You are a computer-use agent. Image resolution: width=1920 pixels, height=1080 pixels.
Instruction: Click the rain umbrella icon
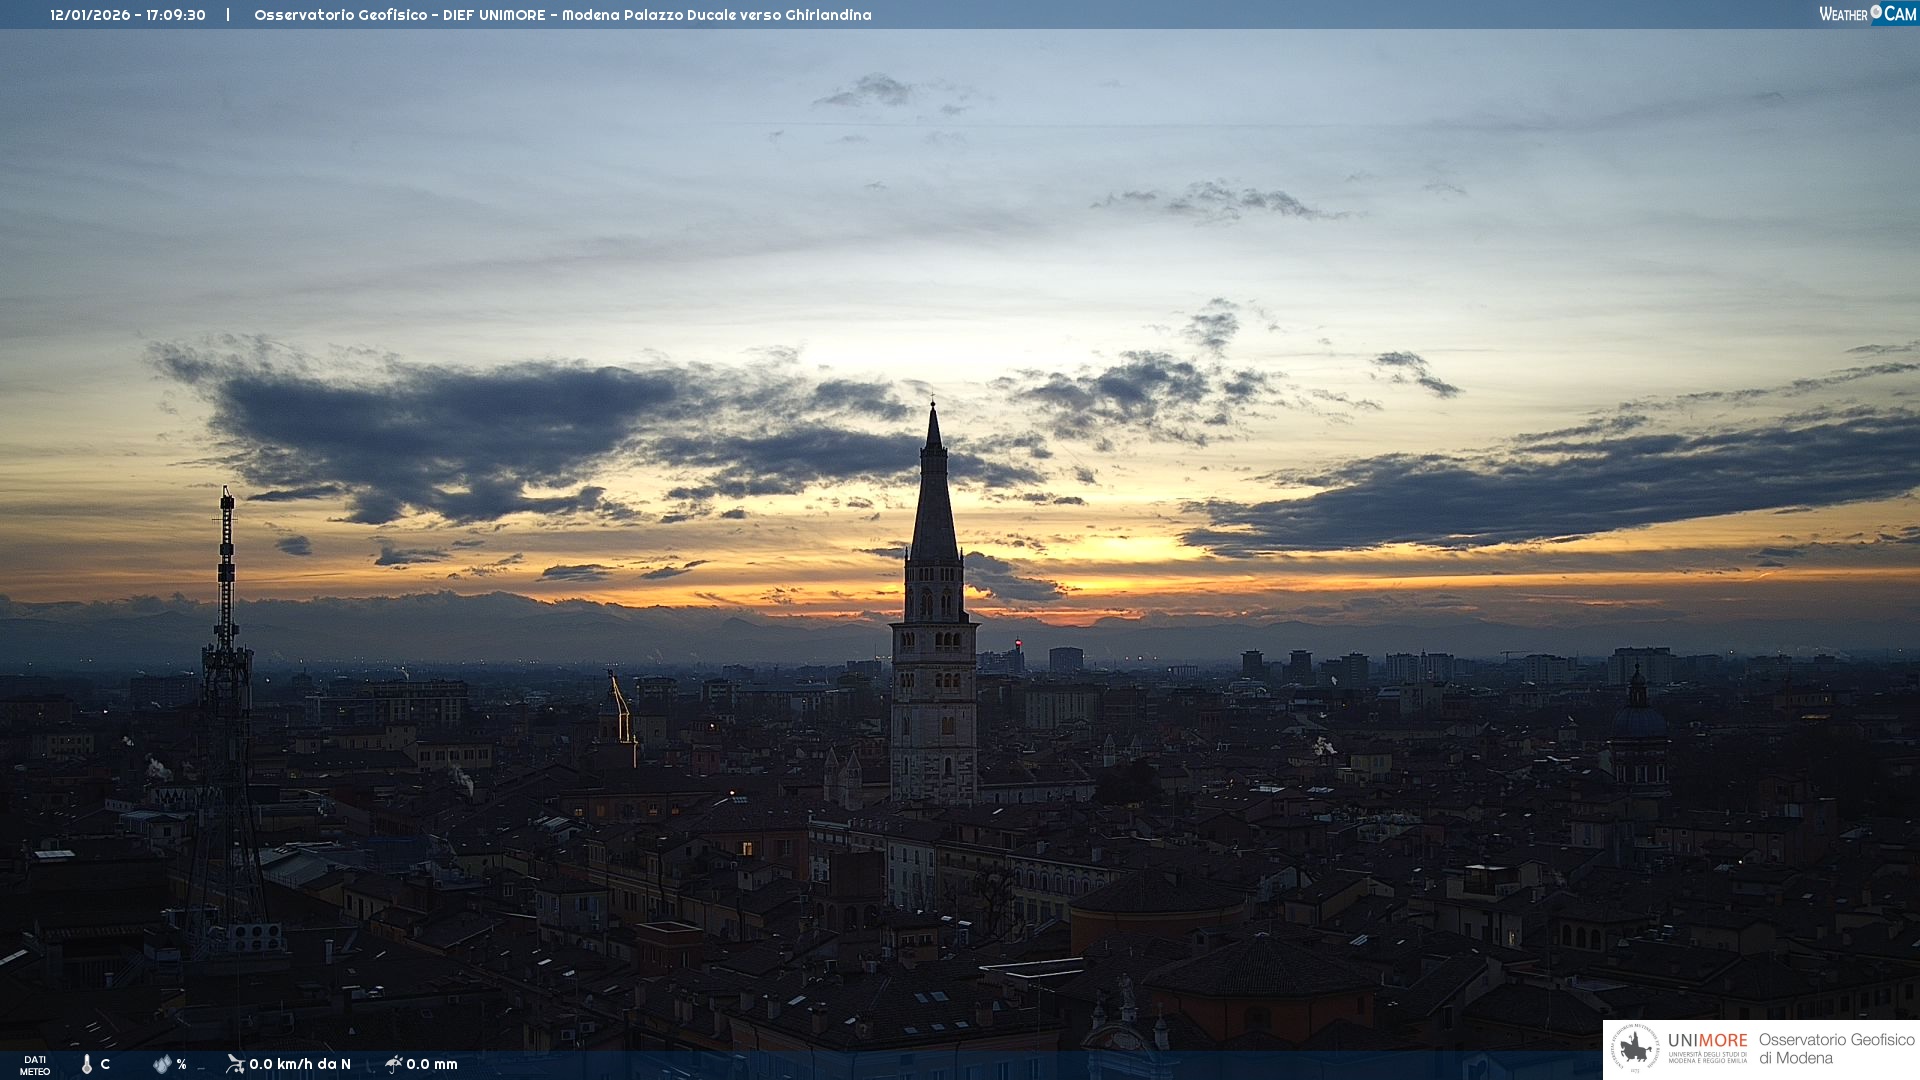(x=394, y=1064)
